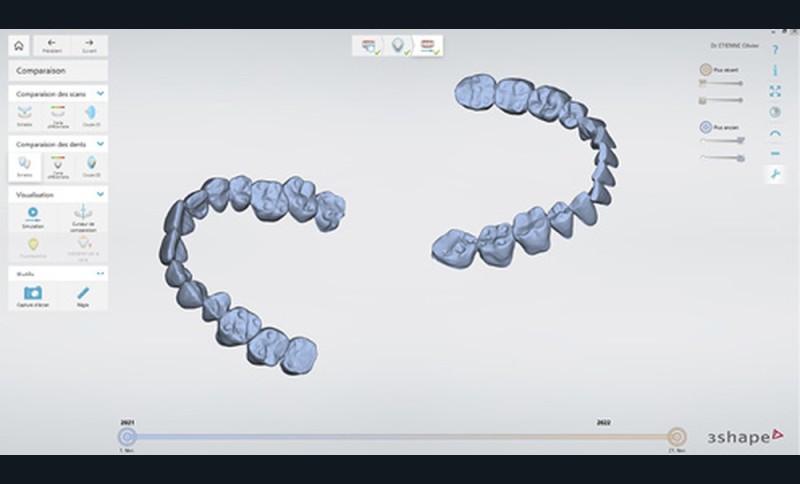The width and height of the screenshot is (800, 484).
Task: Go forward with the Suivant button
Action: point(89,46)
